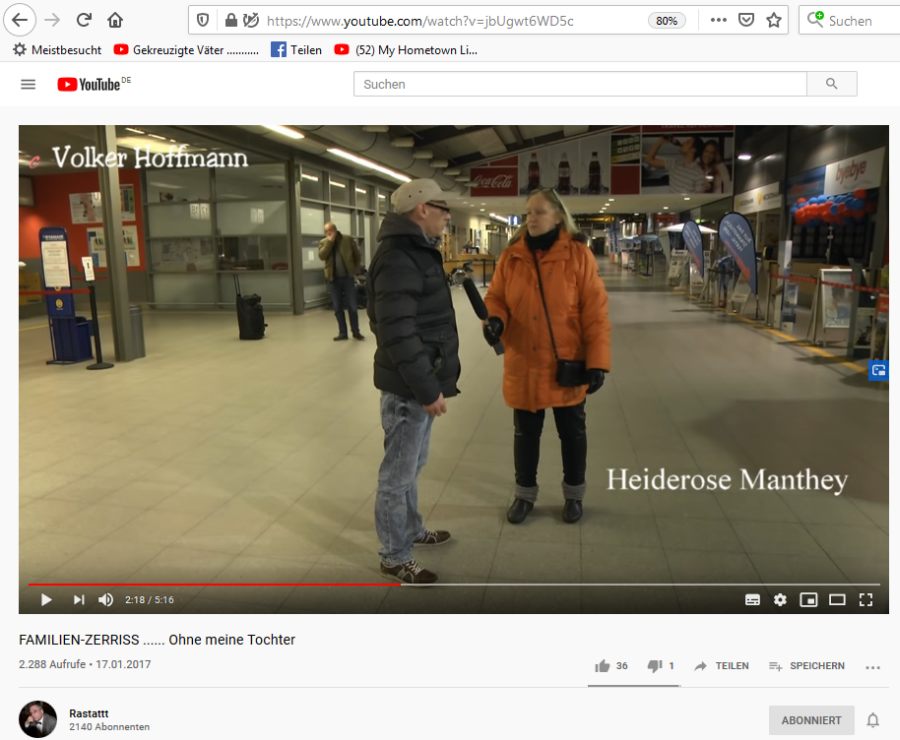The height and width of the screenshot is (740, 900).
Task: Click the YouTube search input field
Action: [x=580, y=84]
